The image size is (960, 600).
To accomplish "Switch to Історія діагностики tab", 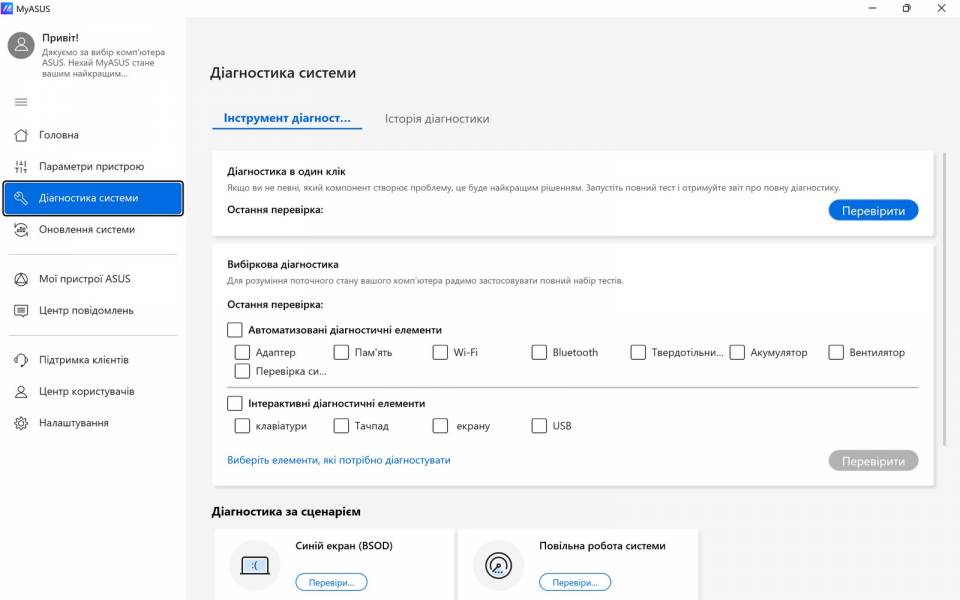I will click(437, 118).
